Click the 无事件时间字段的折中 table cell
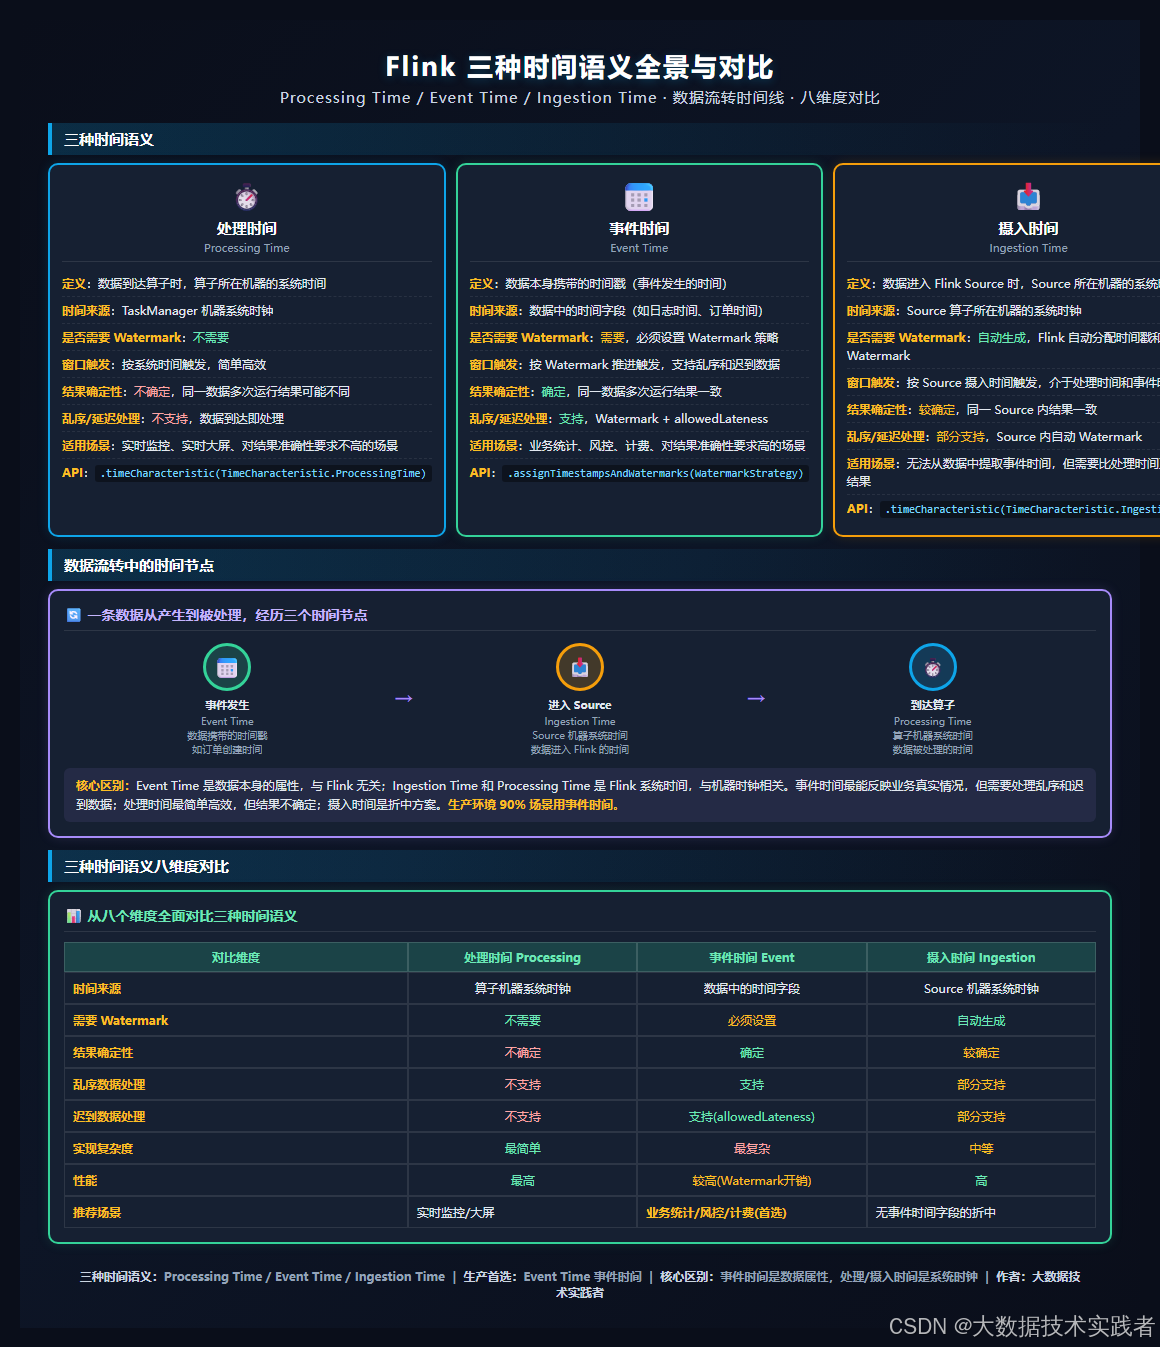This screenshot has height=1347, width=1160. [981, 1213]
